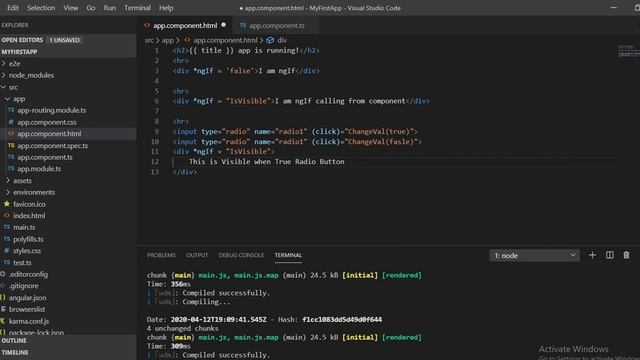The width and height of the screenshot is (640, 360).
Task: Click the editor minimap
Action: pos(629,51)
